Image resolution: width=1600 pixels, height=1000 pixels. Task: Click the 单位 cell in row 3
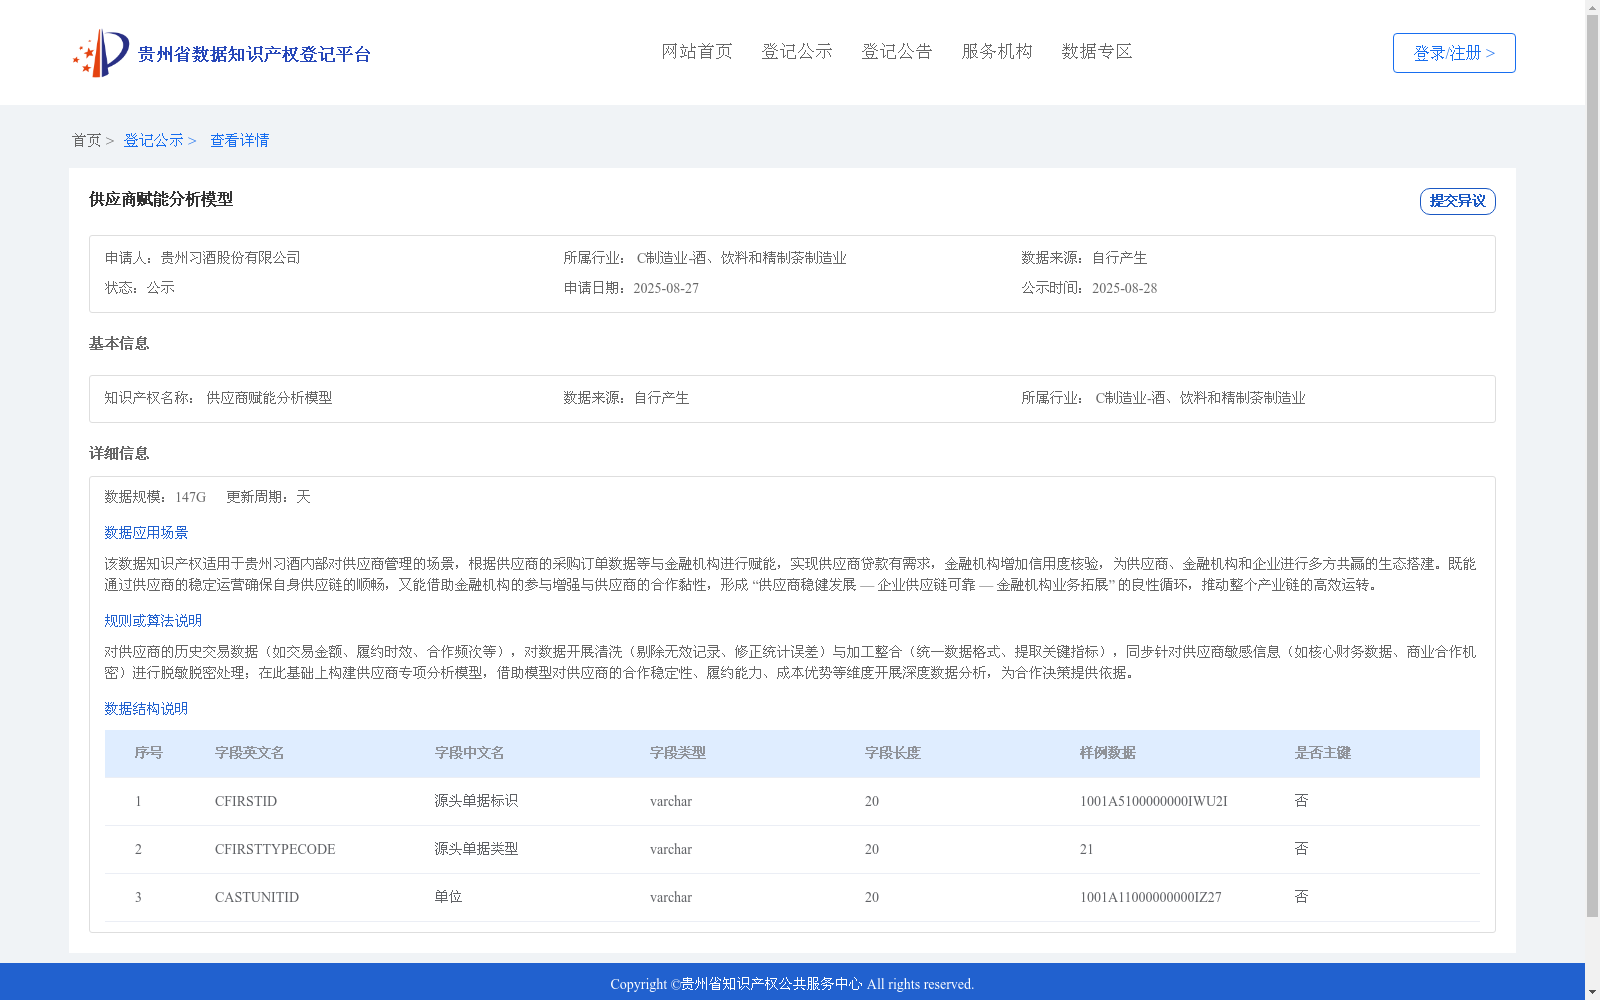pos(448,897)
